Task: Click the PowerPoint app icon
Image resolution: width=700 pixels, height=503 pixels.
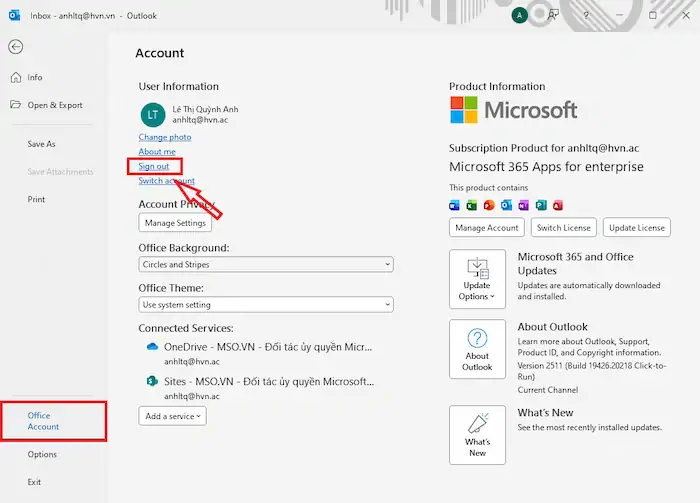Action: point(489,205)
